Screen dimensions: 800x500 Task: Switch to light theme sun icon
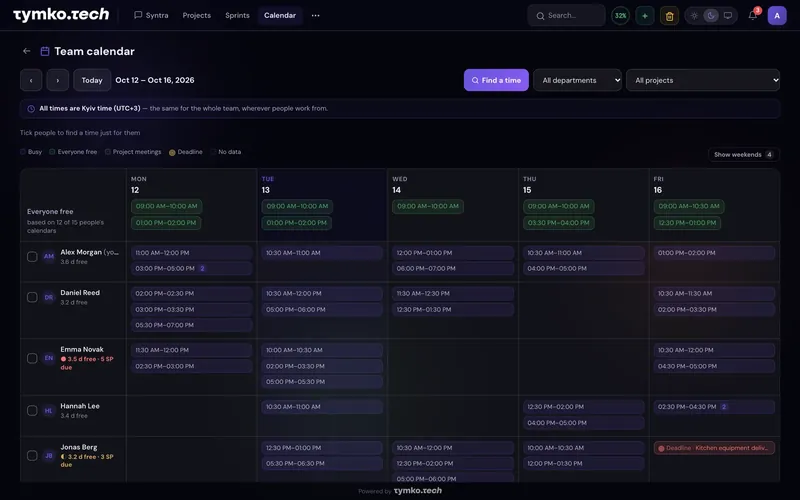694,16
